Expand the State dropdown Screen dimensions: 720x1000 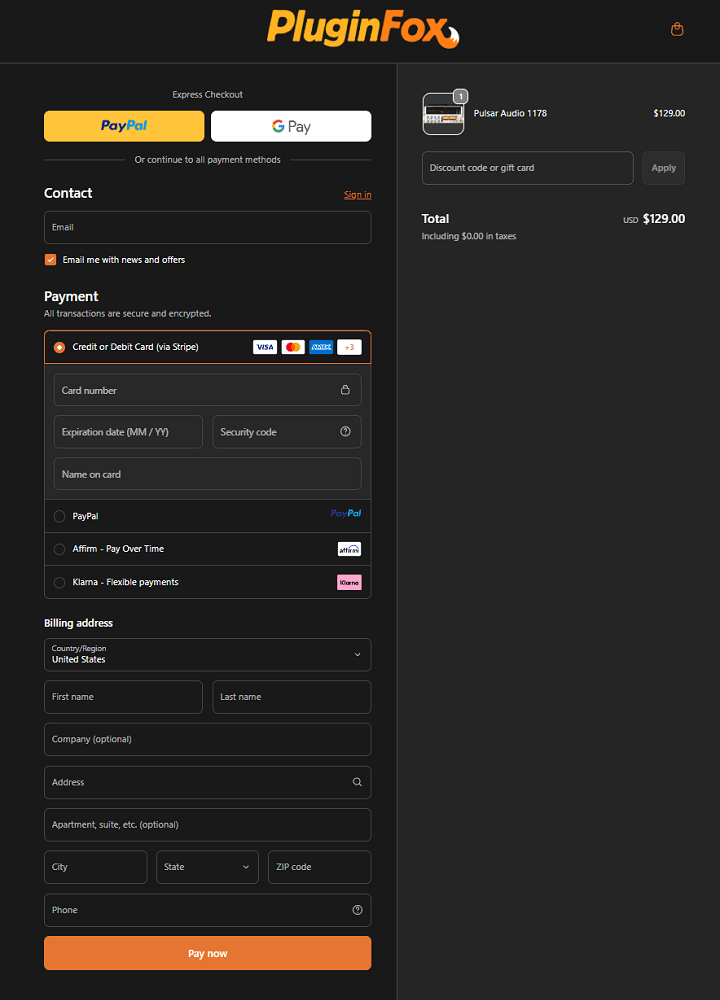click(207, 867)
